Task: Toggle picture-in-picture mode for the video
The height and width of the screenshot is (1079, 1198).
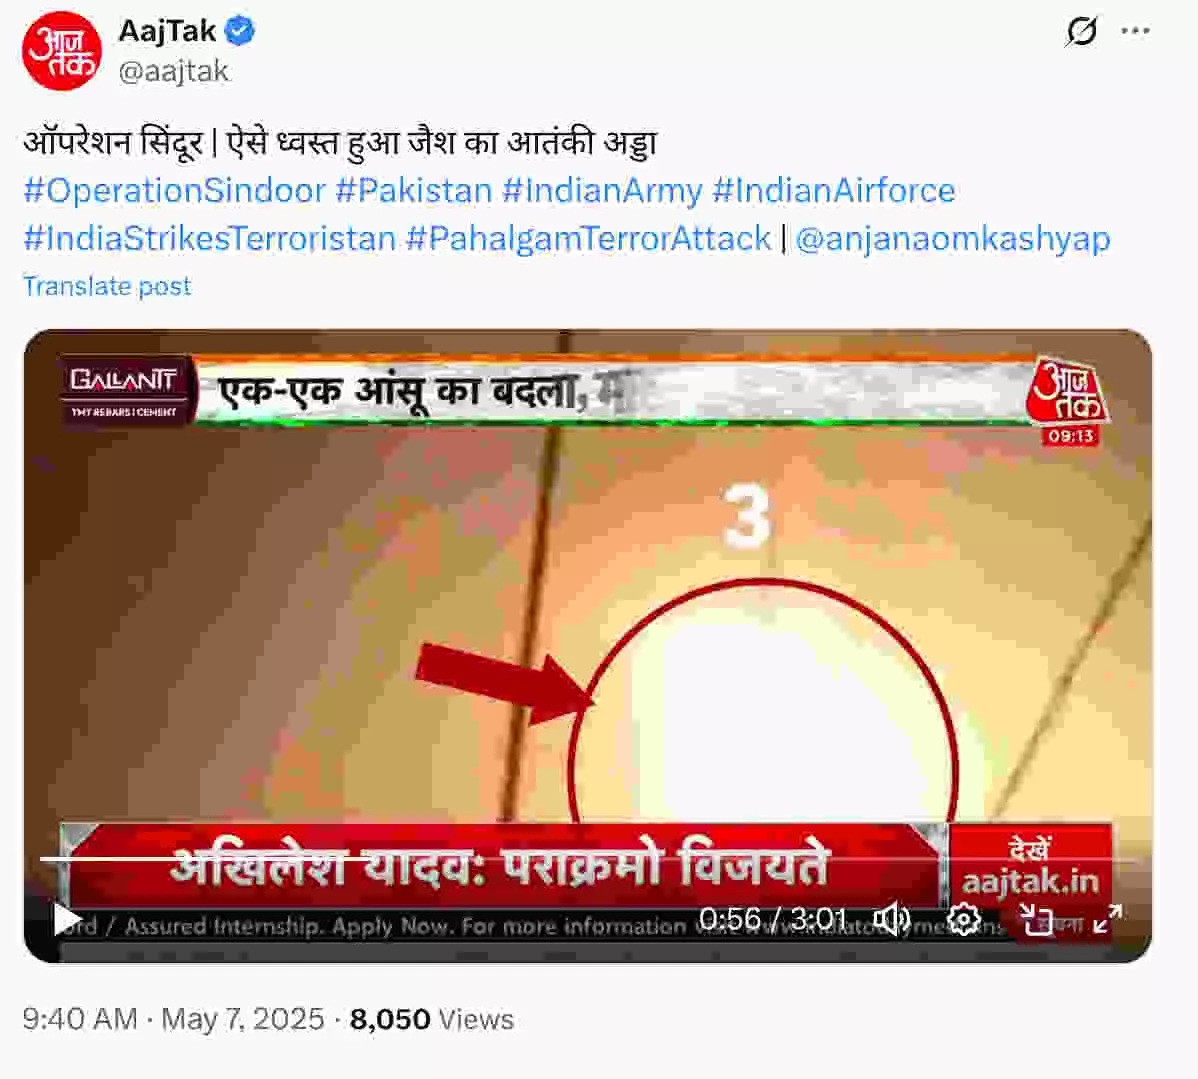Action: click(x=1037, y=919)
